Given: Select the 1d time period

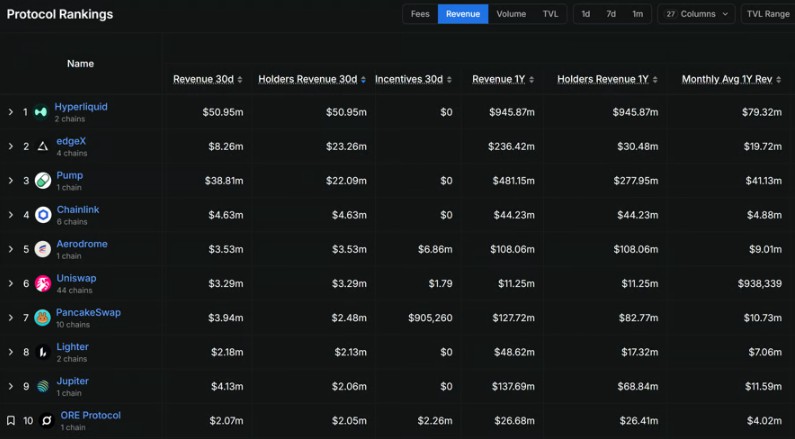Looking at the screenshot, I should point(586,14).
